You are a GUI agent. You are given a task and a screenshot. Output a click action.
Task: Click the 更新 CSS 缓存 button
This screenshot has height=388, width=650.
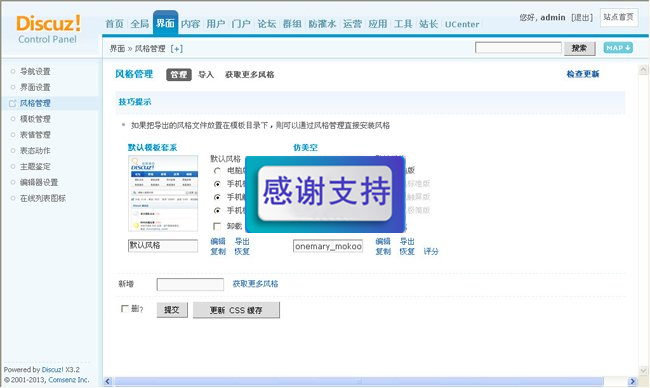click(236, 310)
